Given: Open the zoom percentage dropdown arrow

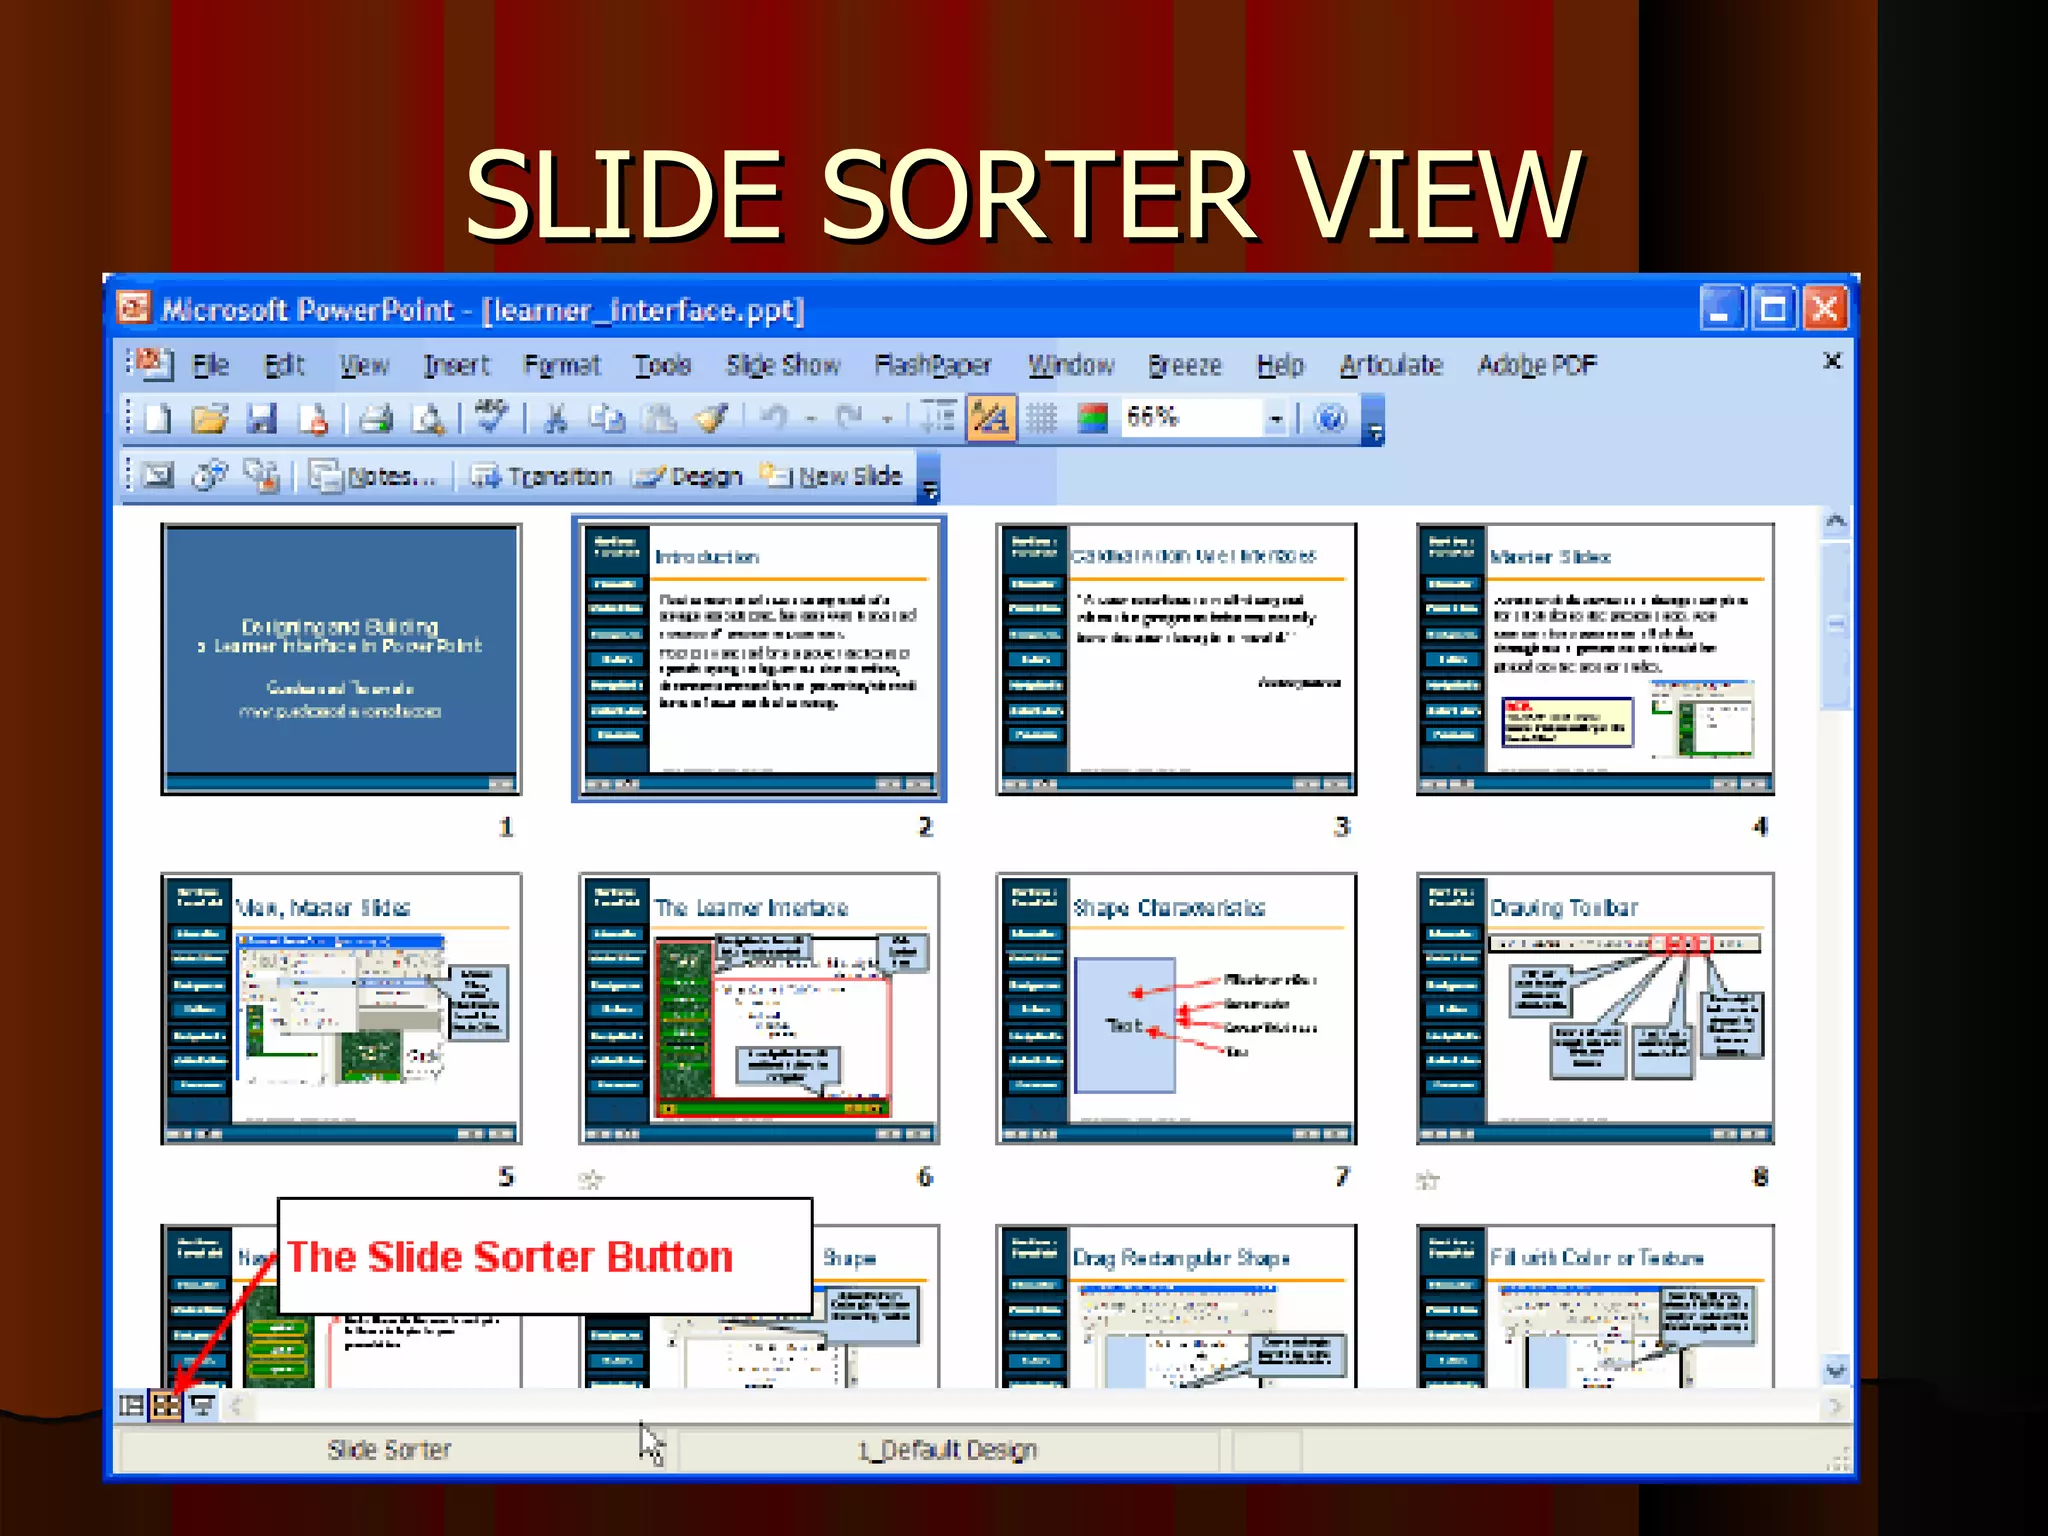Looking at the screenshot, I should [x=1276, y=419].
